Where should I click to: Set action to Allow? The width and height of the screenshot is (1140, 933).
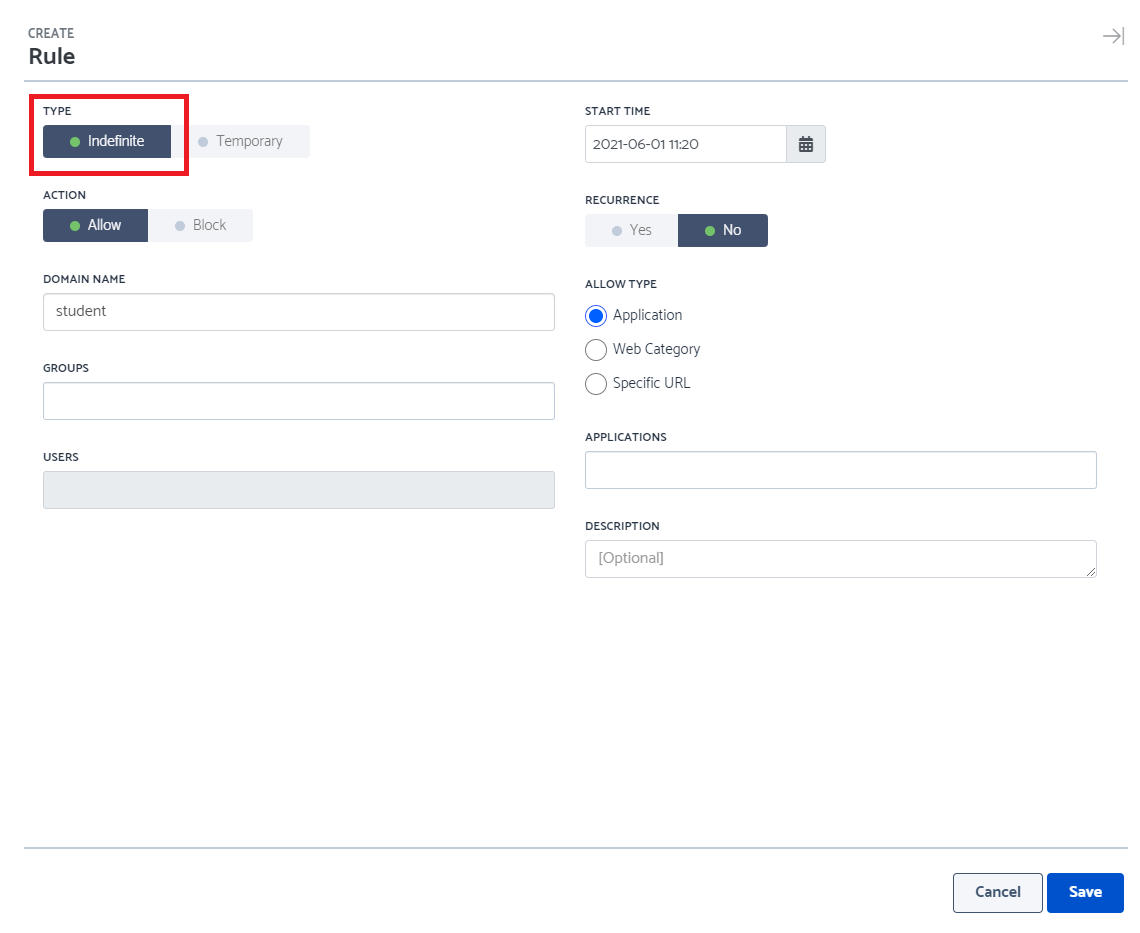pyautogui.click(x=95, y=225)
